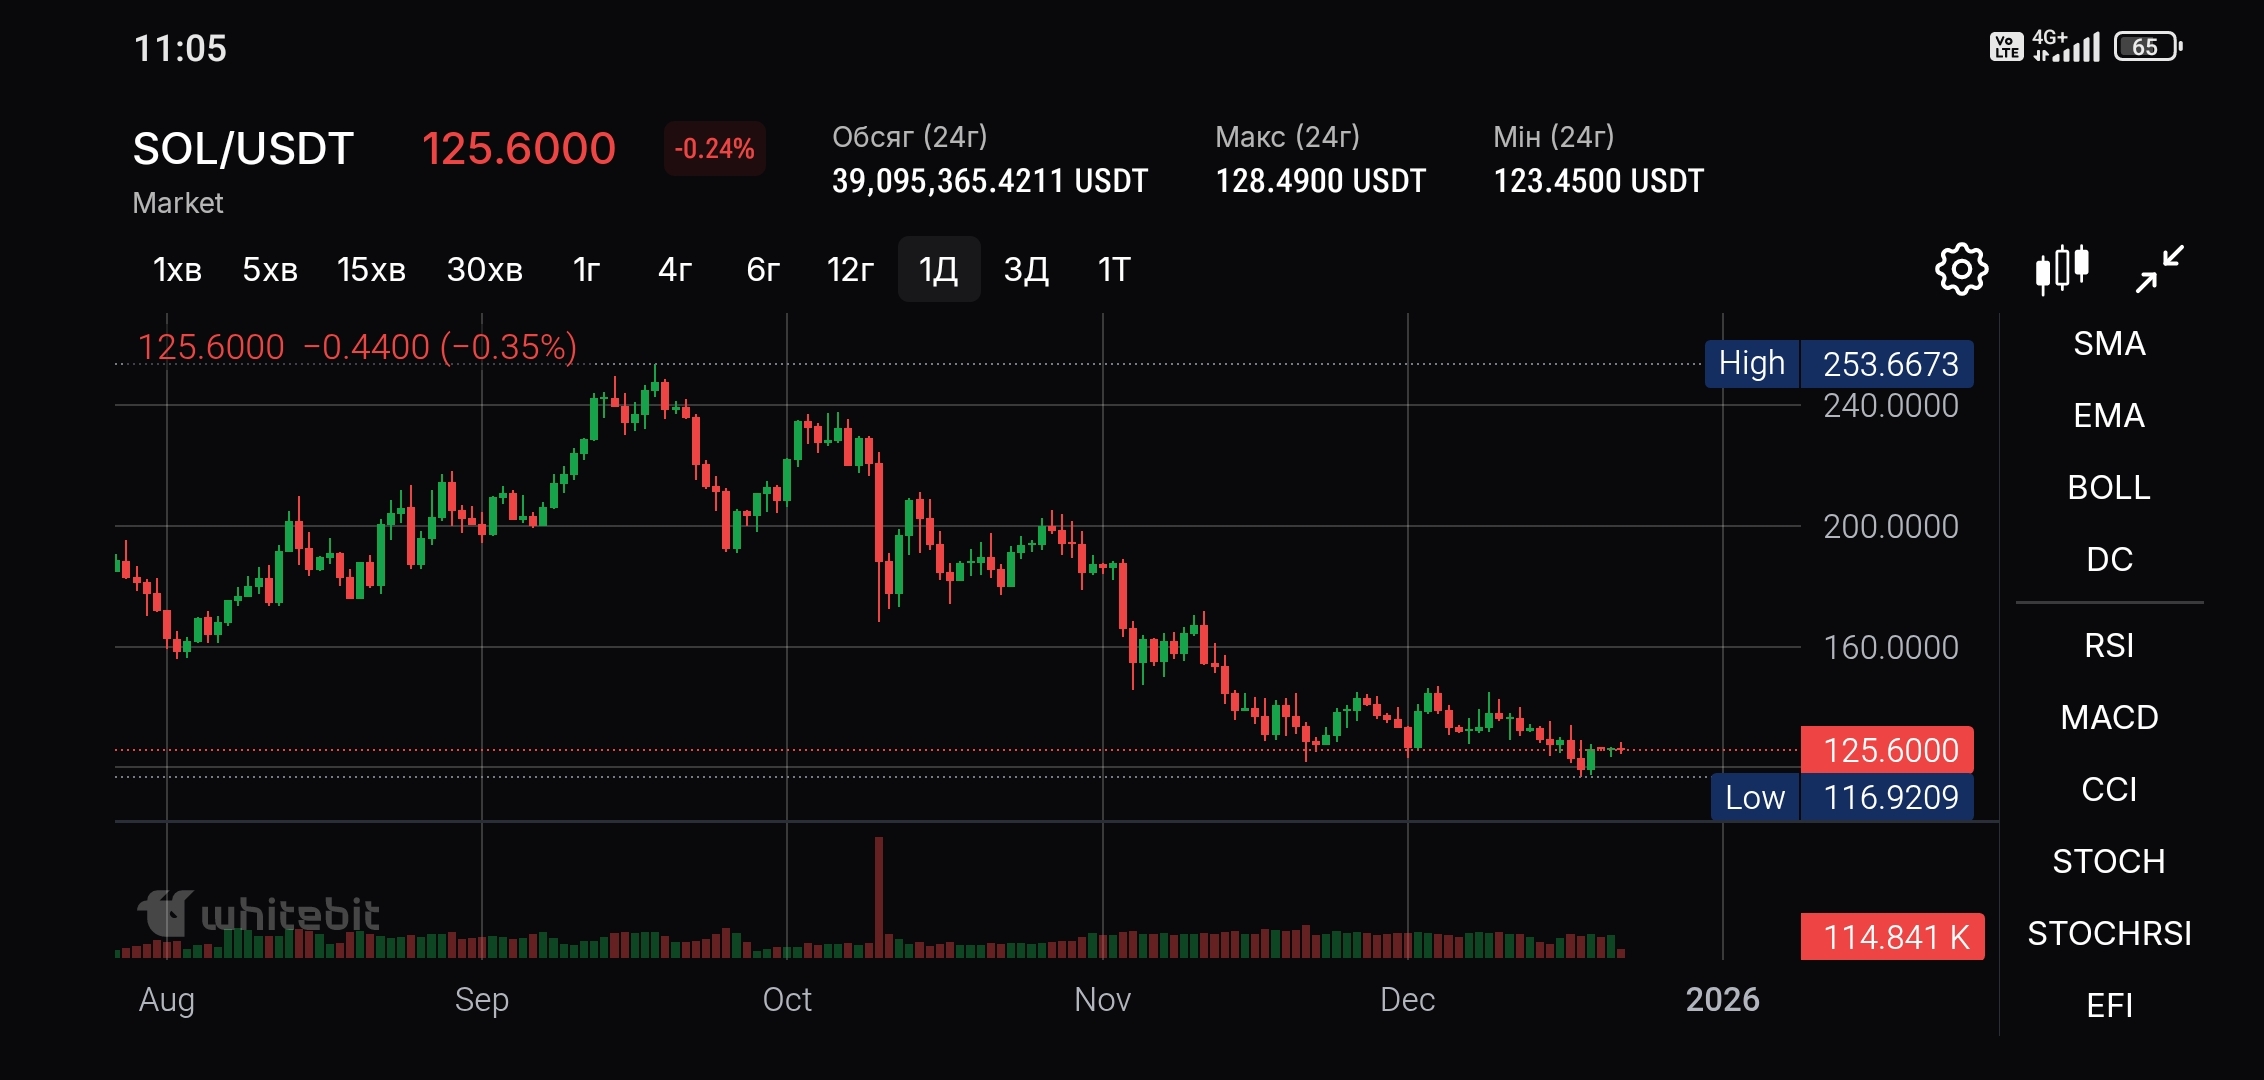This screenshot has height=1080, width=2264.
Task: Select the tall red volume bar
Action: coord(879,897)
